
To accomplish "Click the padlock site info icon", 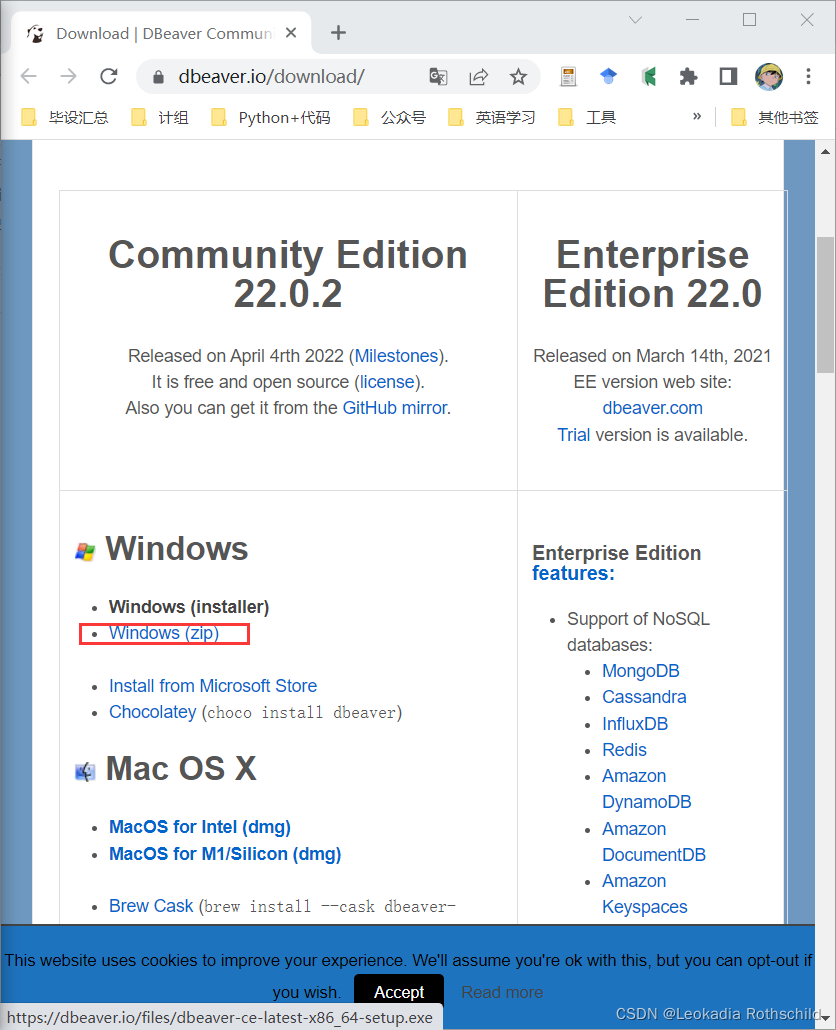I will (158, 77).
